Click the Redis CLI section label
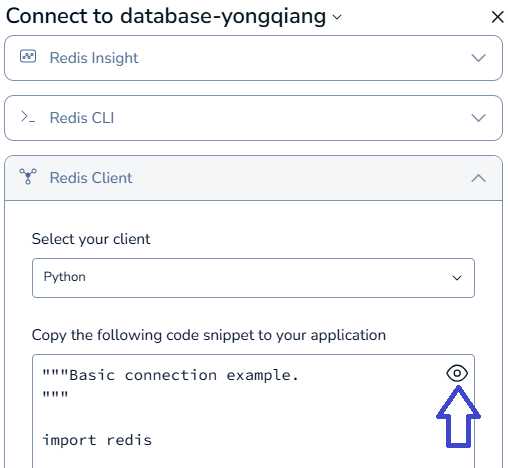 (82, 118)
